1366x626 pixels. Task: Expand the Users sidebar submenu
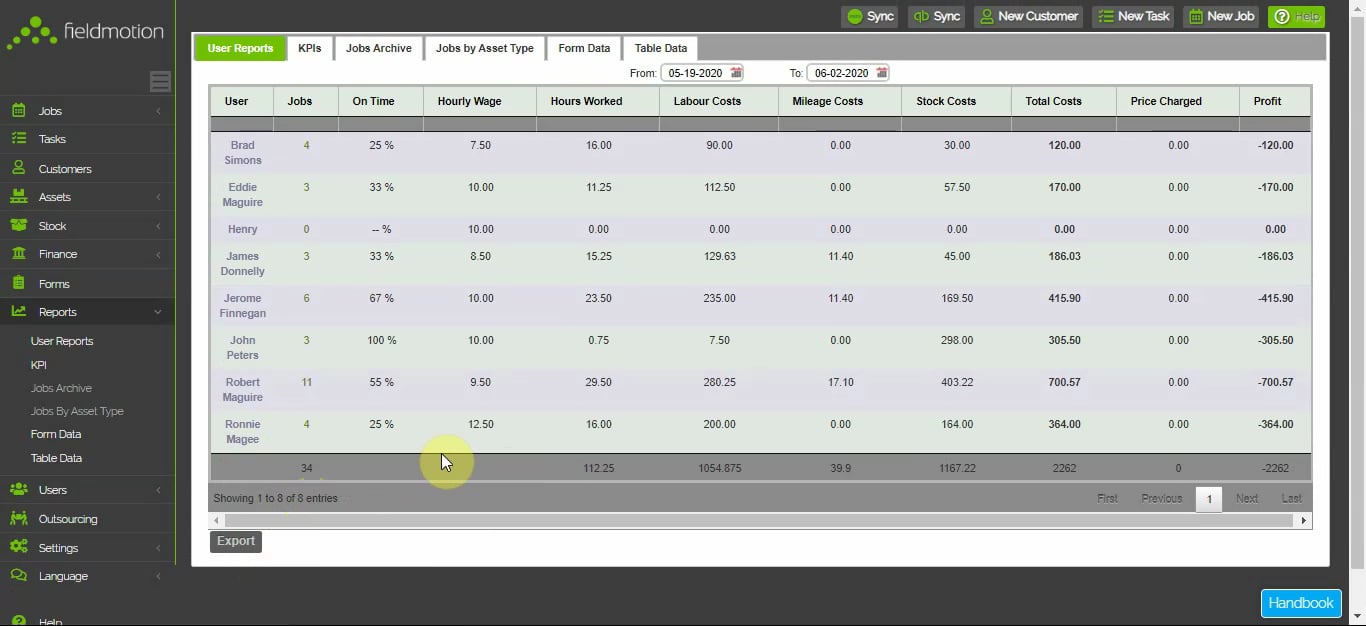pos(158,490)
